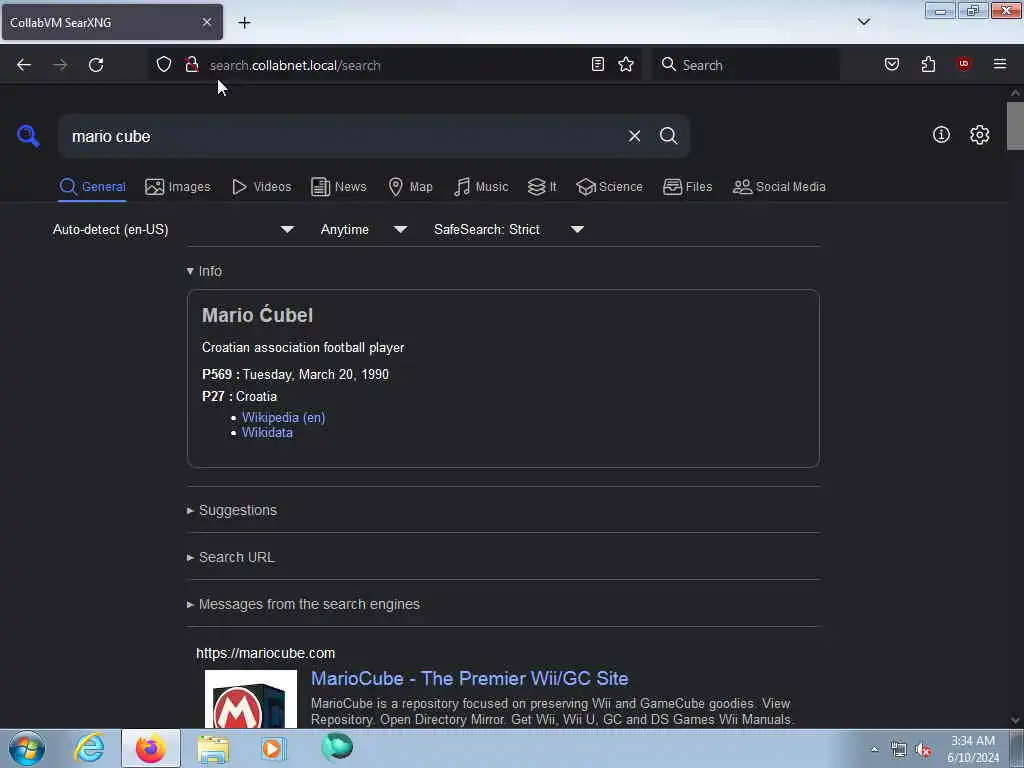
Task: Click the muted volume tray icon
Action: click(923, 750)
